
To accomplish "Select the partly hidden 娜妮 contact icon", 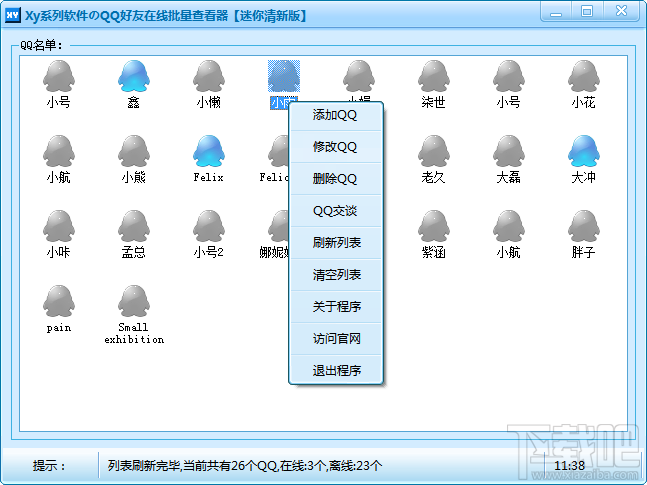I will 279,226.
